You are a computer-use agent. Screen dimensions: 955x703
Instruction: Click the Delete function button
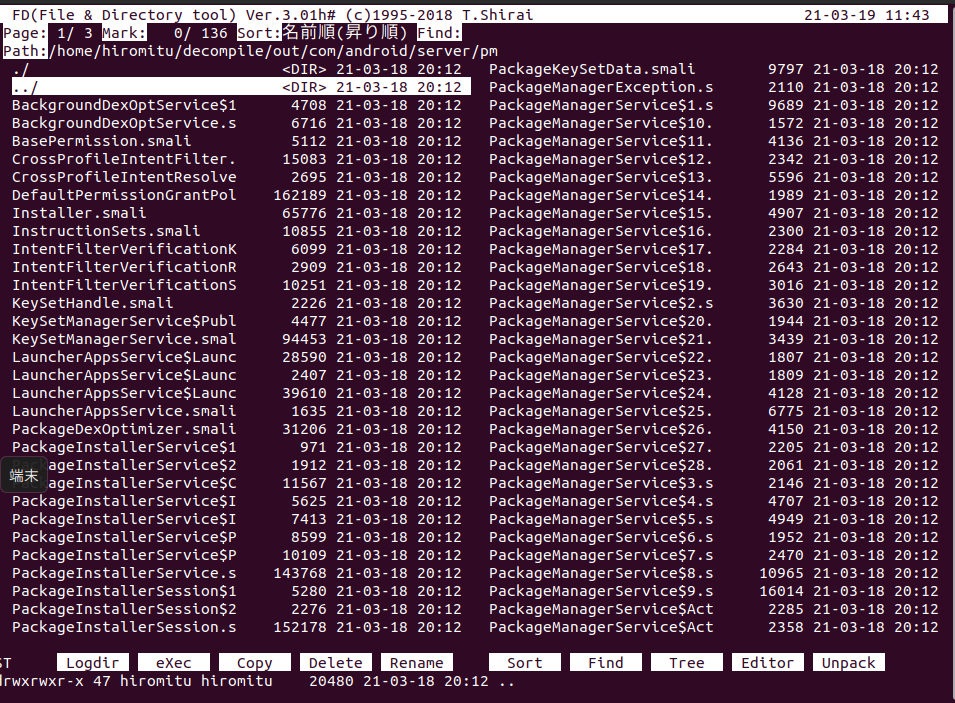click(x=336, y=663)
